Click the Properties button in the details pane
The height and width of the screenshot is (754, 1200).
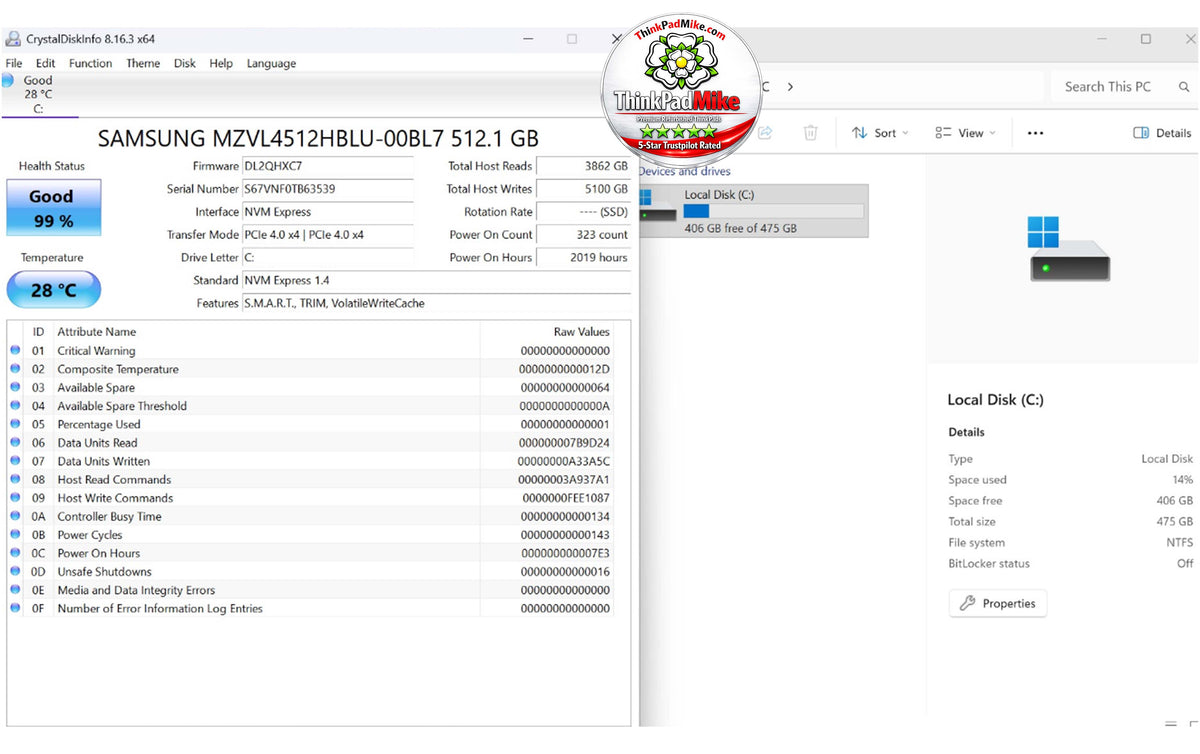click(998, 603)
